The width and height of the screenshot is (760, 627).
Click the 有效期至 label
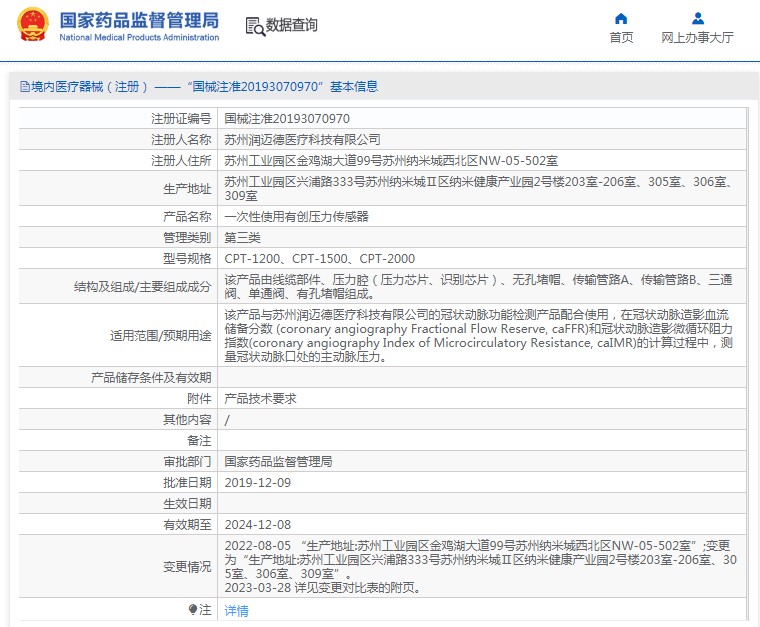187,524
